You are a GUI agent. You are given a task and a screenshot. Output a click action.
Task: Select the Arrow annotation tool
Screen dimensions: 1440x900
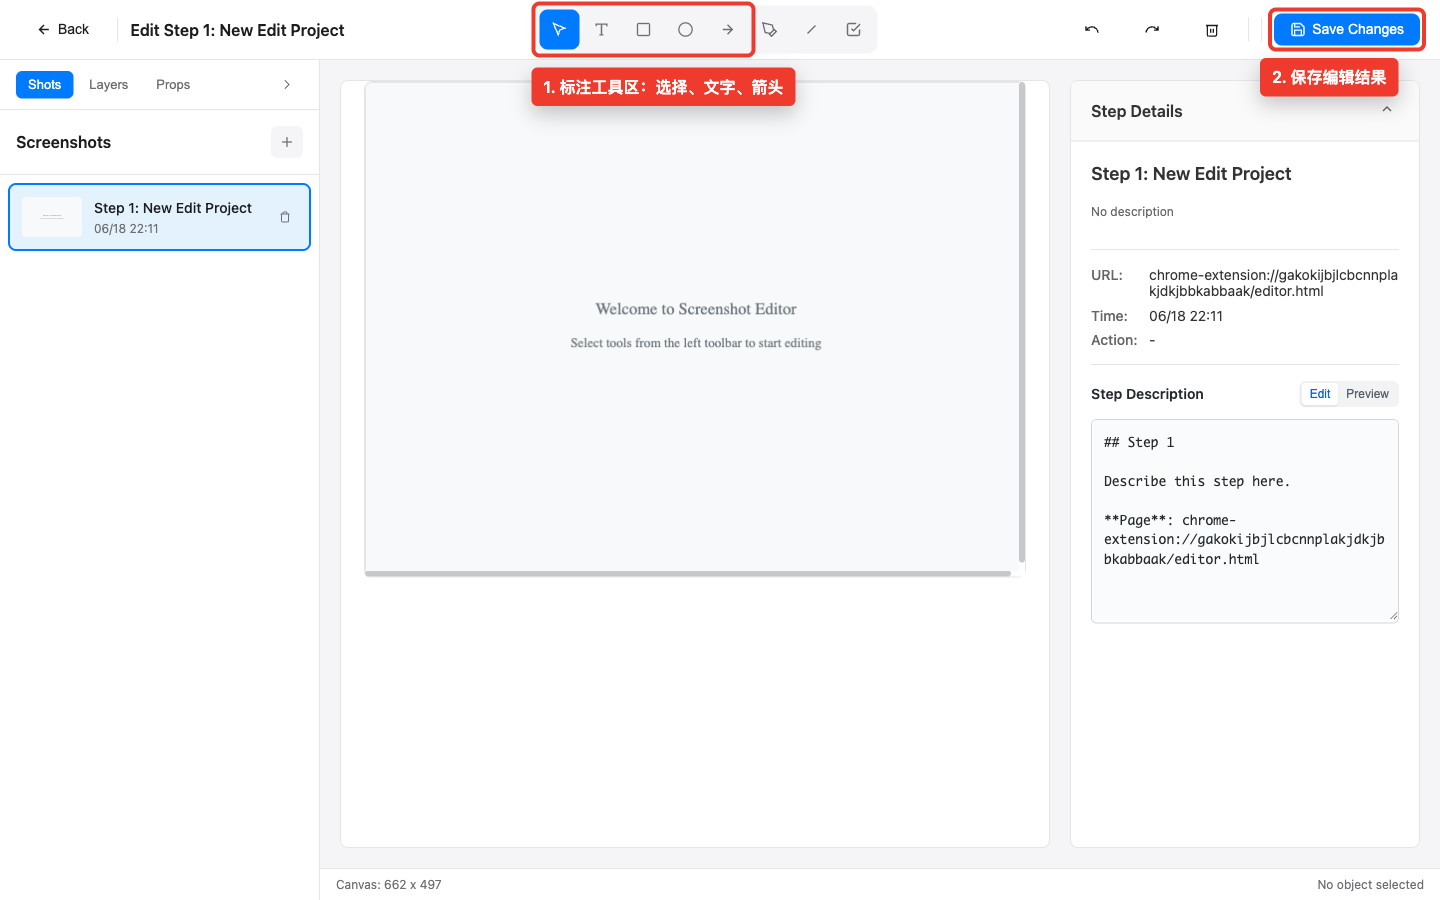point(727,30)
